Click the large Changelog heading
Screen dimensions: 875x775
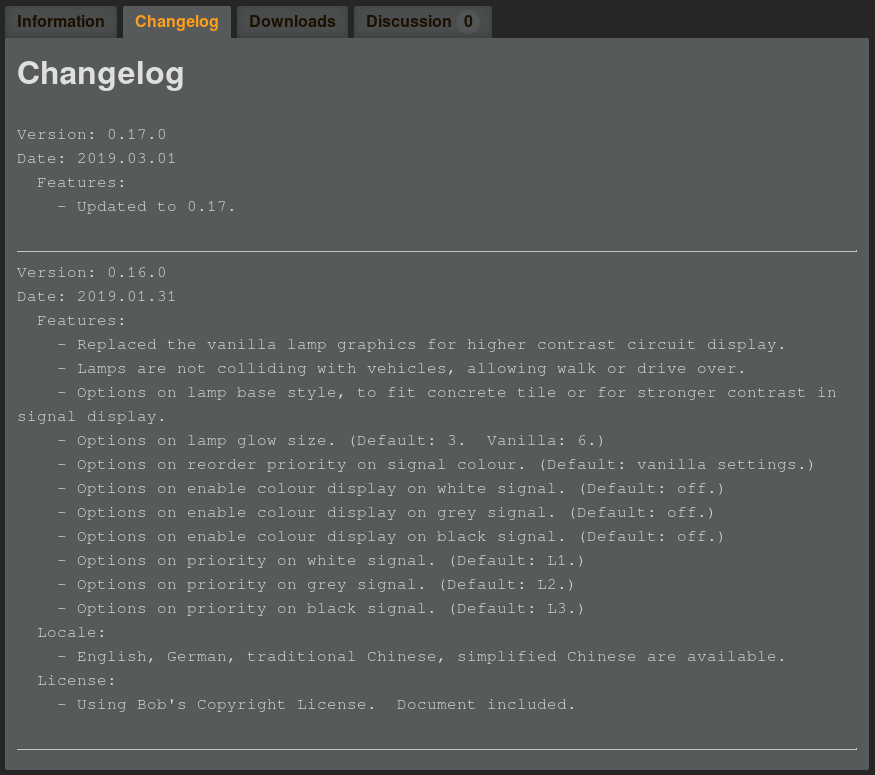click(101, 74)
